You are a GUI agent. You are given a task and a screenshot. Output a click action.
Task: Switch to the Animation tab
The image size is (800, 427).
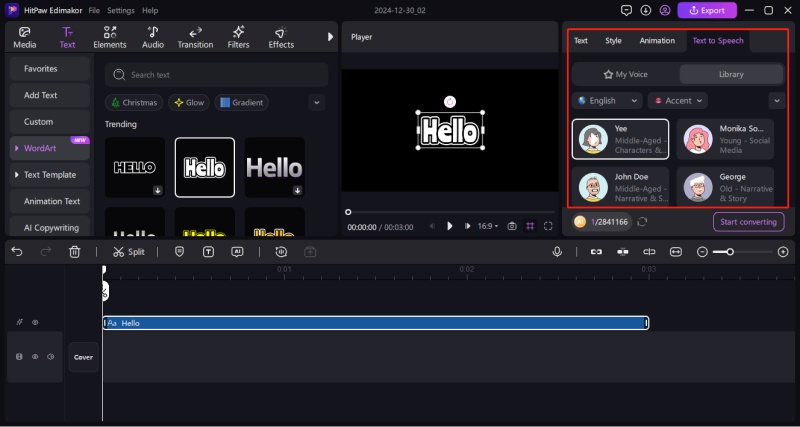(657, 41)
